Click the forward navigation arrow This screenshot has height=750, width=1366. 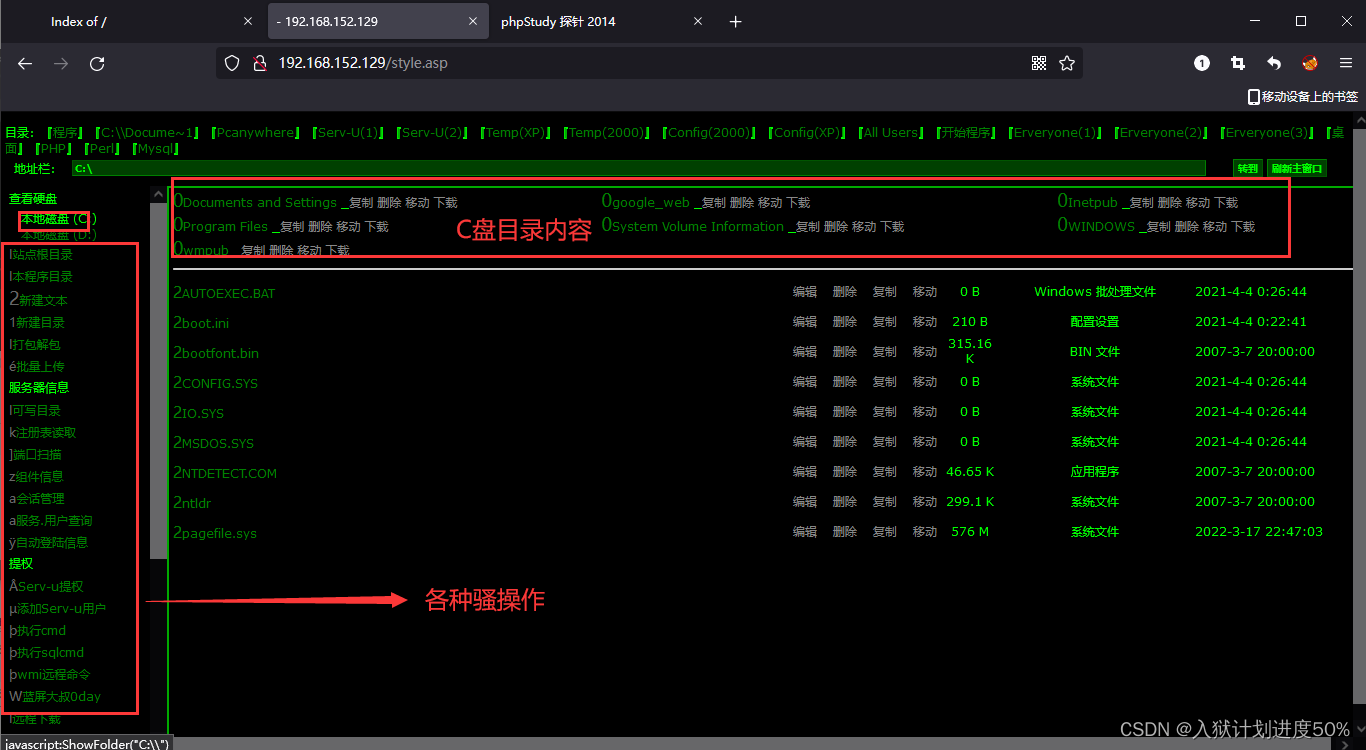pyautogui.click(x=61, y=63)
